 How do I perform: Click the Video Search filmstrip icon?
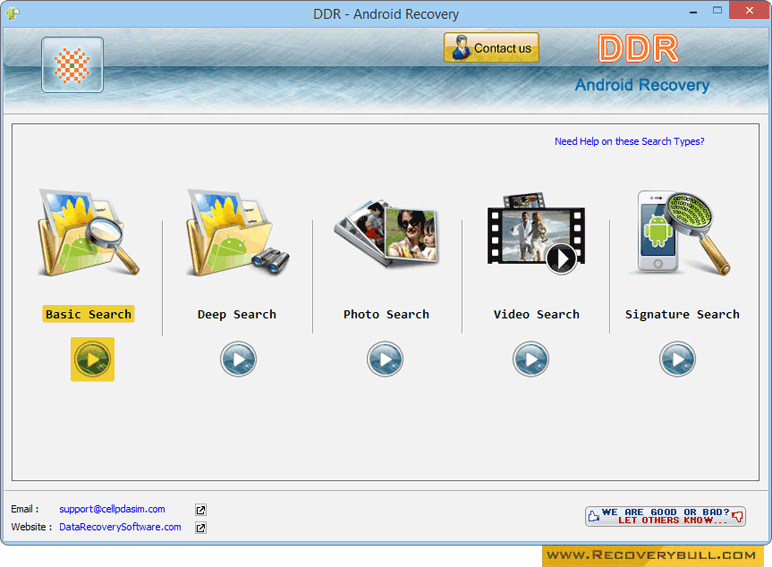click(x=536, y=233)
